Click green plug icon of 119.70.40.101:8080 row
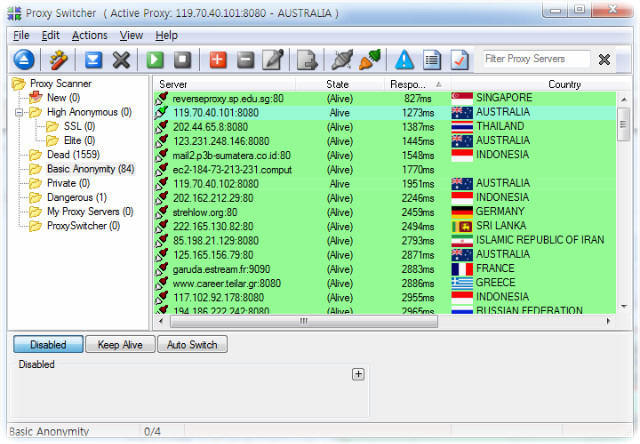The width and height of the screenshot is (640, 444). [x=162, y=113]
